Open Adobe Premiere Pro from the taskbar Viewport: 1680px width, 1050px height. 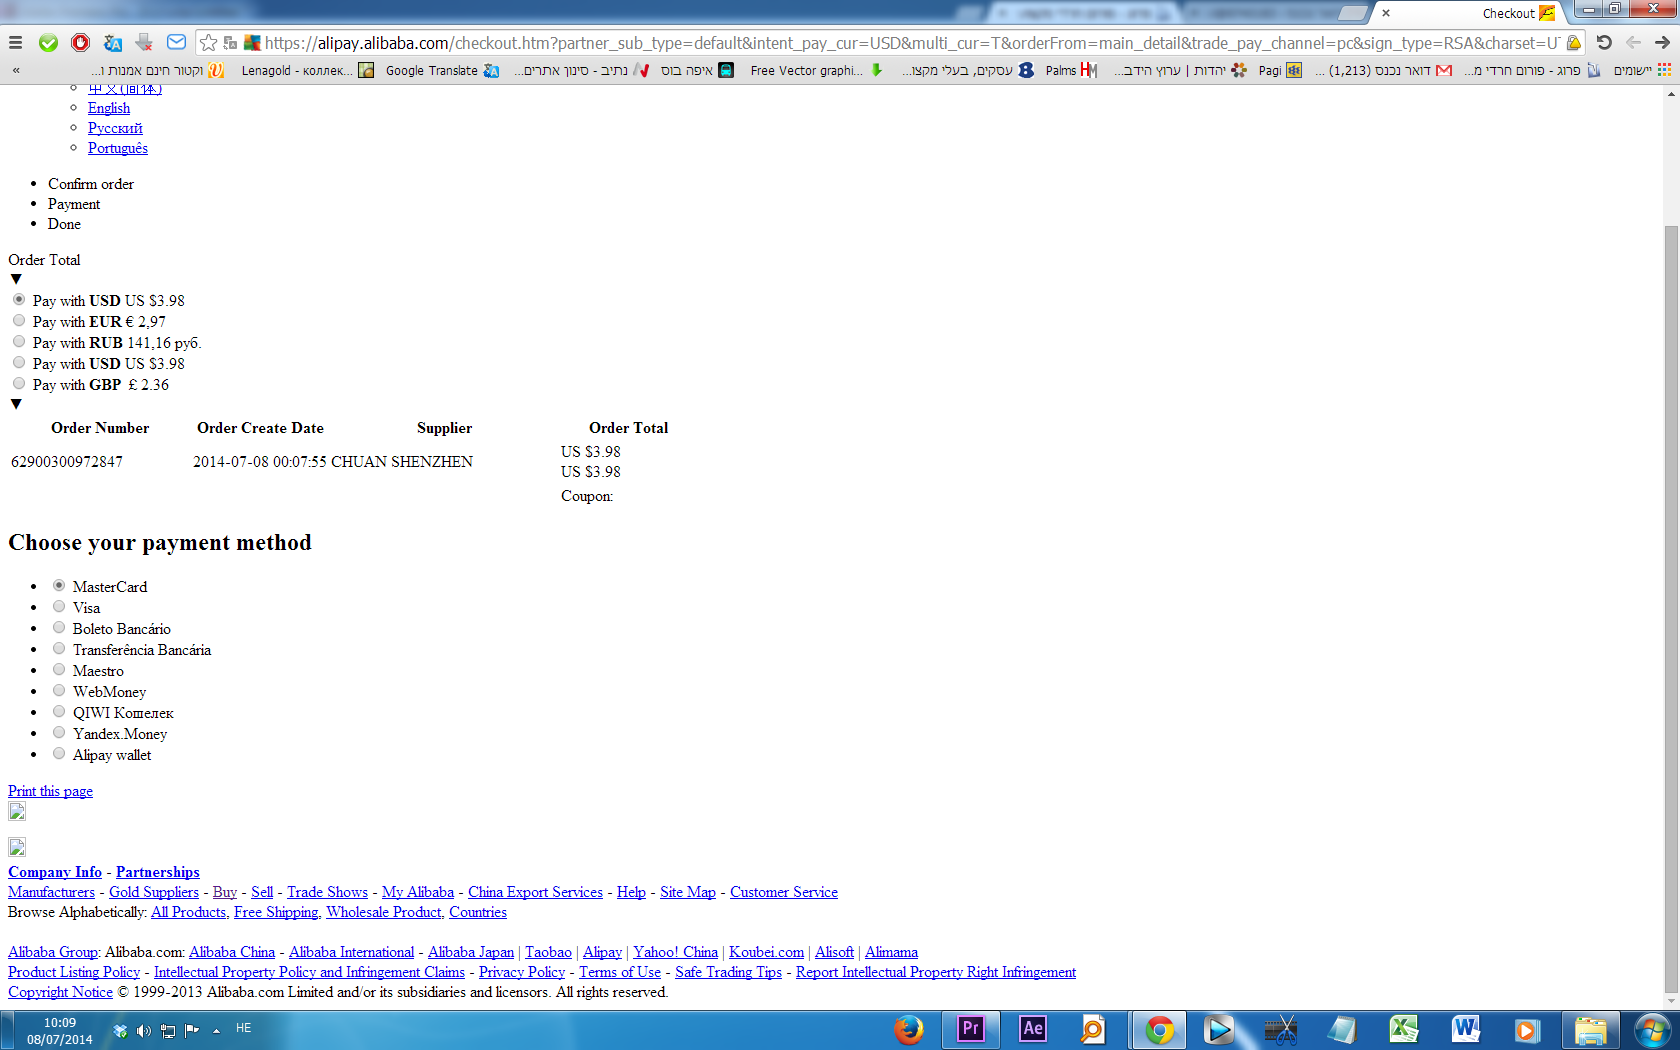(971, 1029)
